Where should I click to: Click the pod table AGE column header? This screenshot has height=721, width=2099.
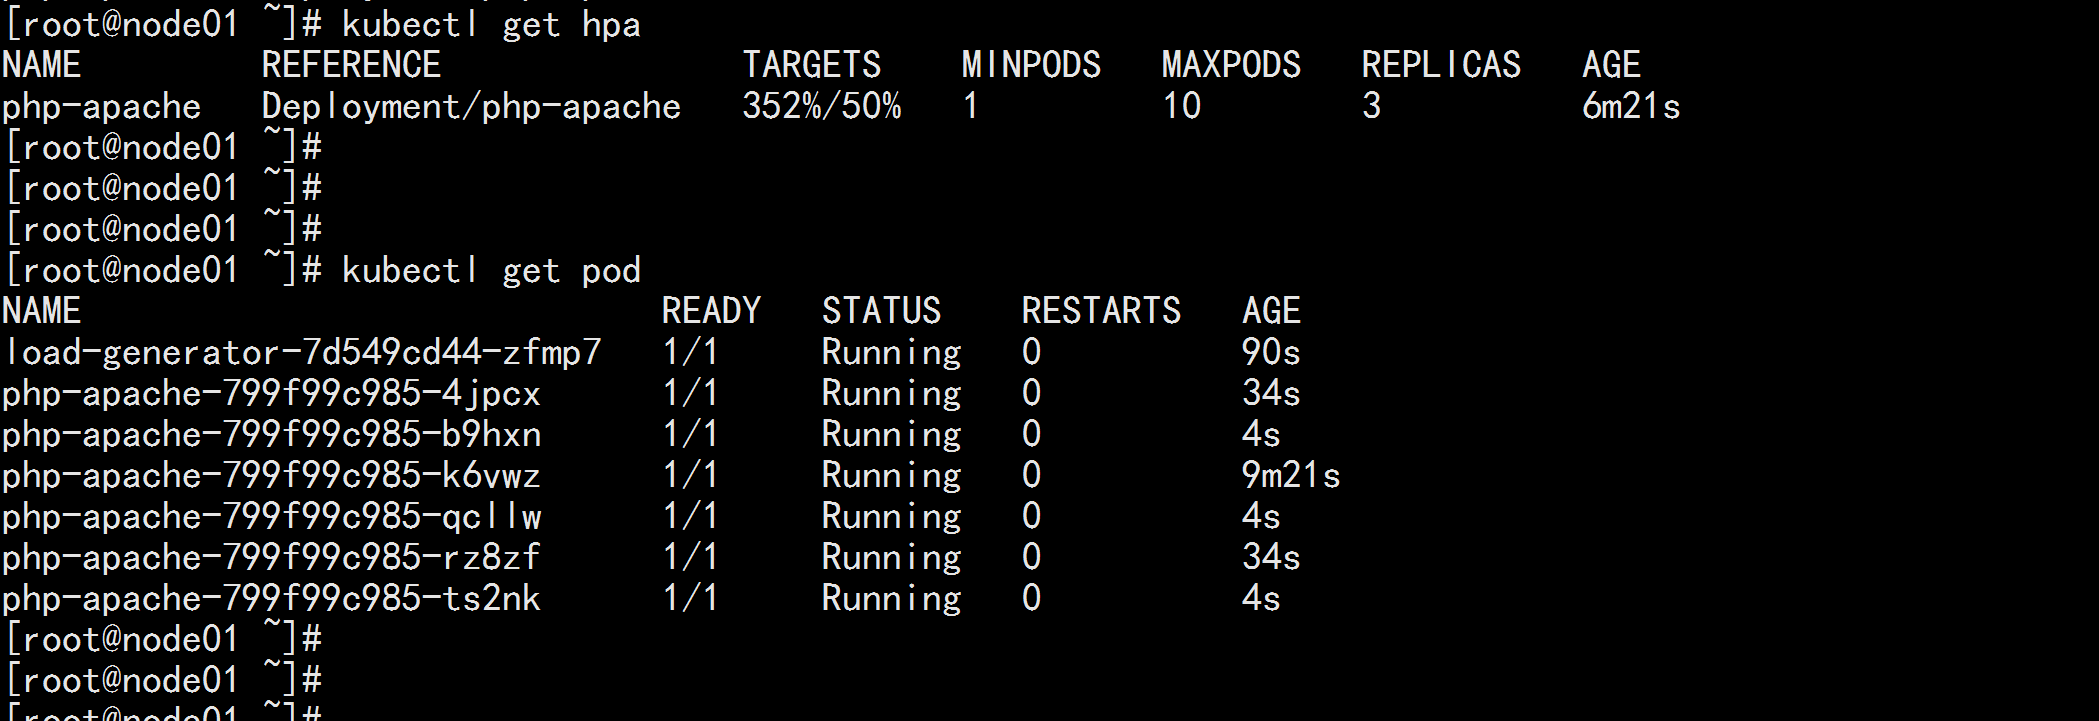(x=1271, y=311)
